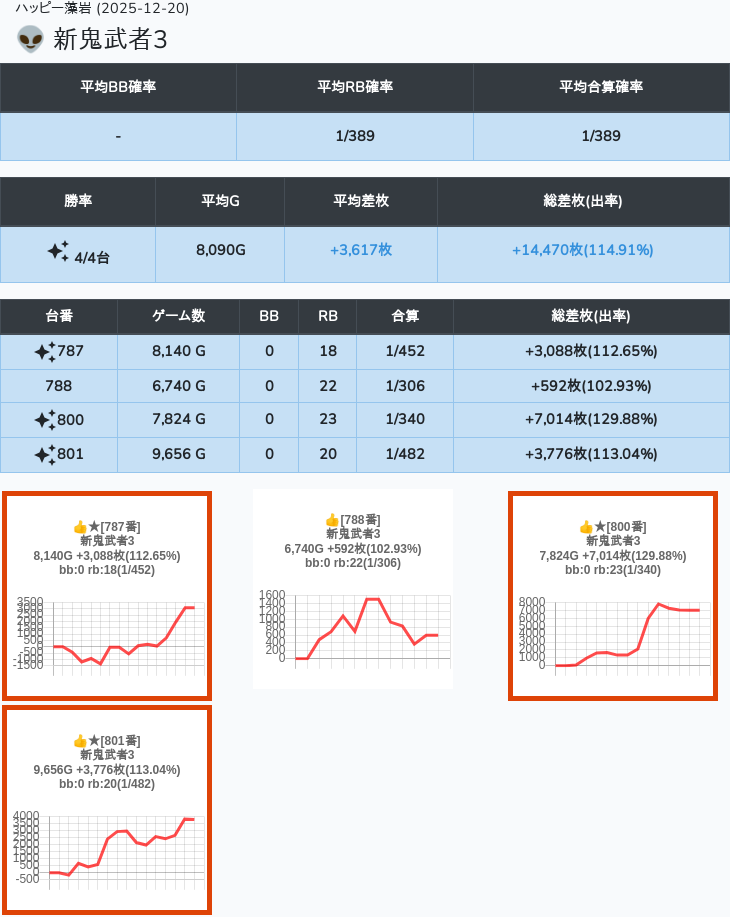This screenshot has width=730, height=917.
Task: Open the 788番 slump graph thumbnail
Action: point(353,628)
